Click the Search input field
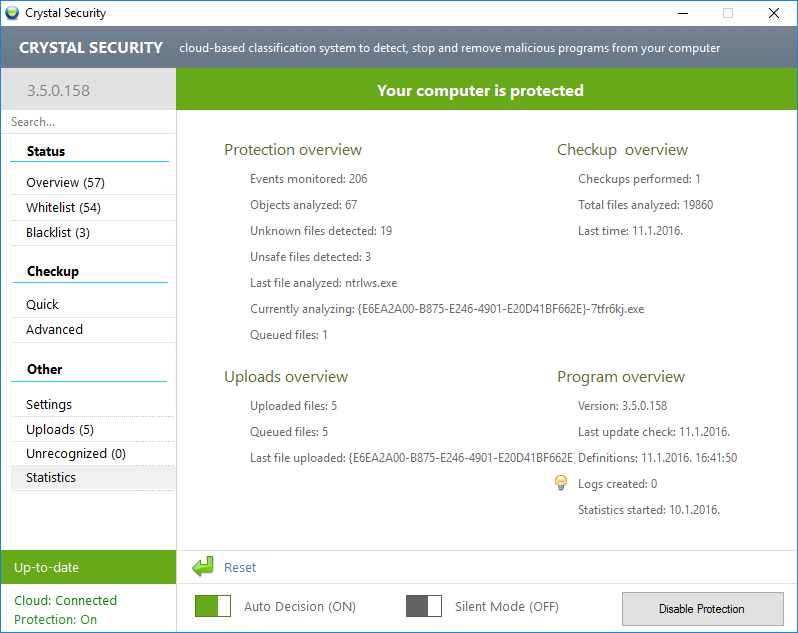 click(x=88, y=122)
